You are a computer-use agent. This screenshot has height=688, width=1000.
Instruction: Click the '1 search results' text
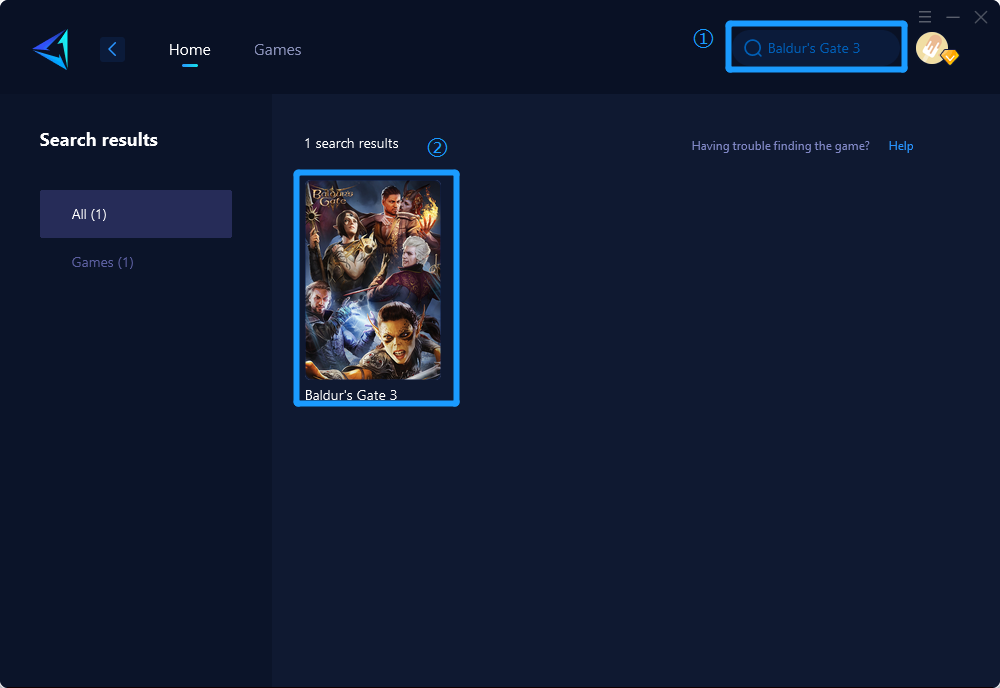pyautogui.click(x=351, y=143)
